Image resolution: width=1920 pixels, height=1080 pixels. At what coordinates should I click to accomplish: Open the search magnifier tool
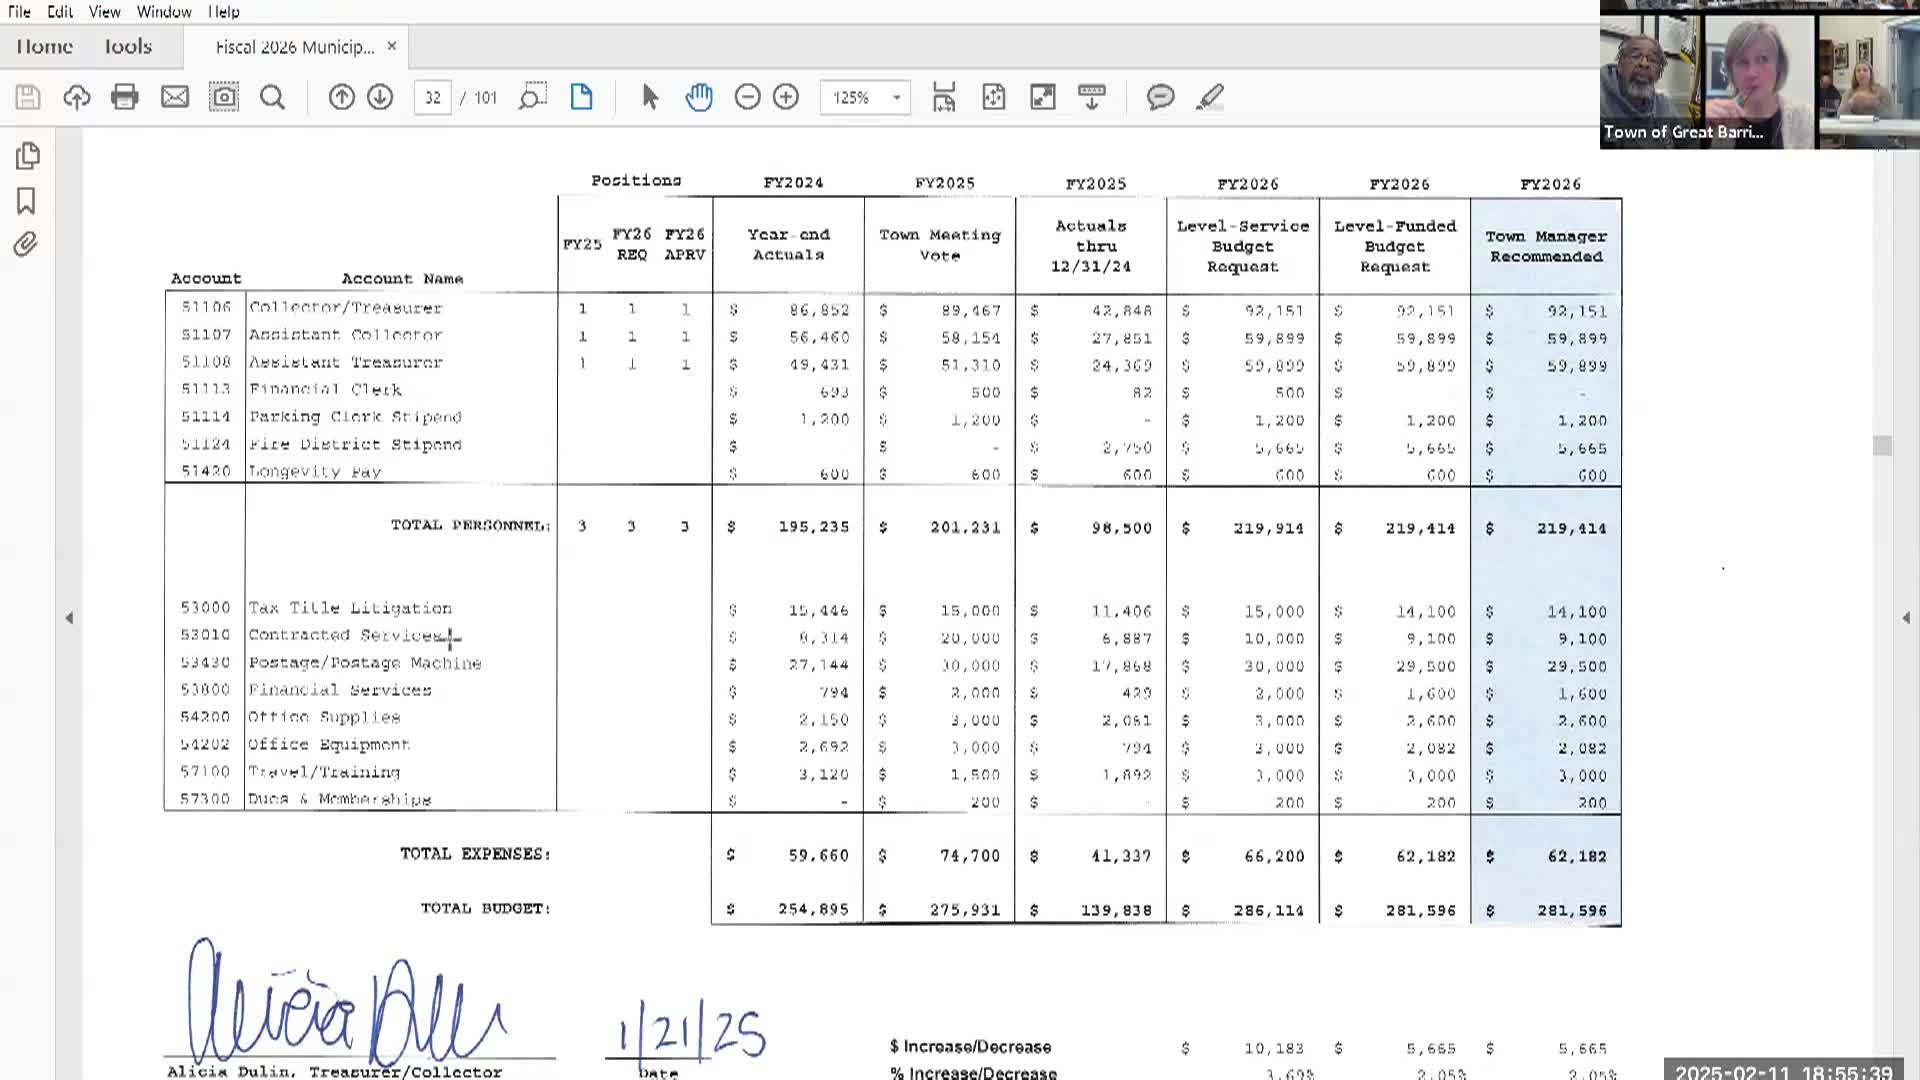click(272, 97)
